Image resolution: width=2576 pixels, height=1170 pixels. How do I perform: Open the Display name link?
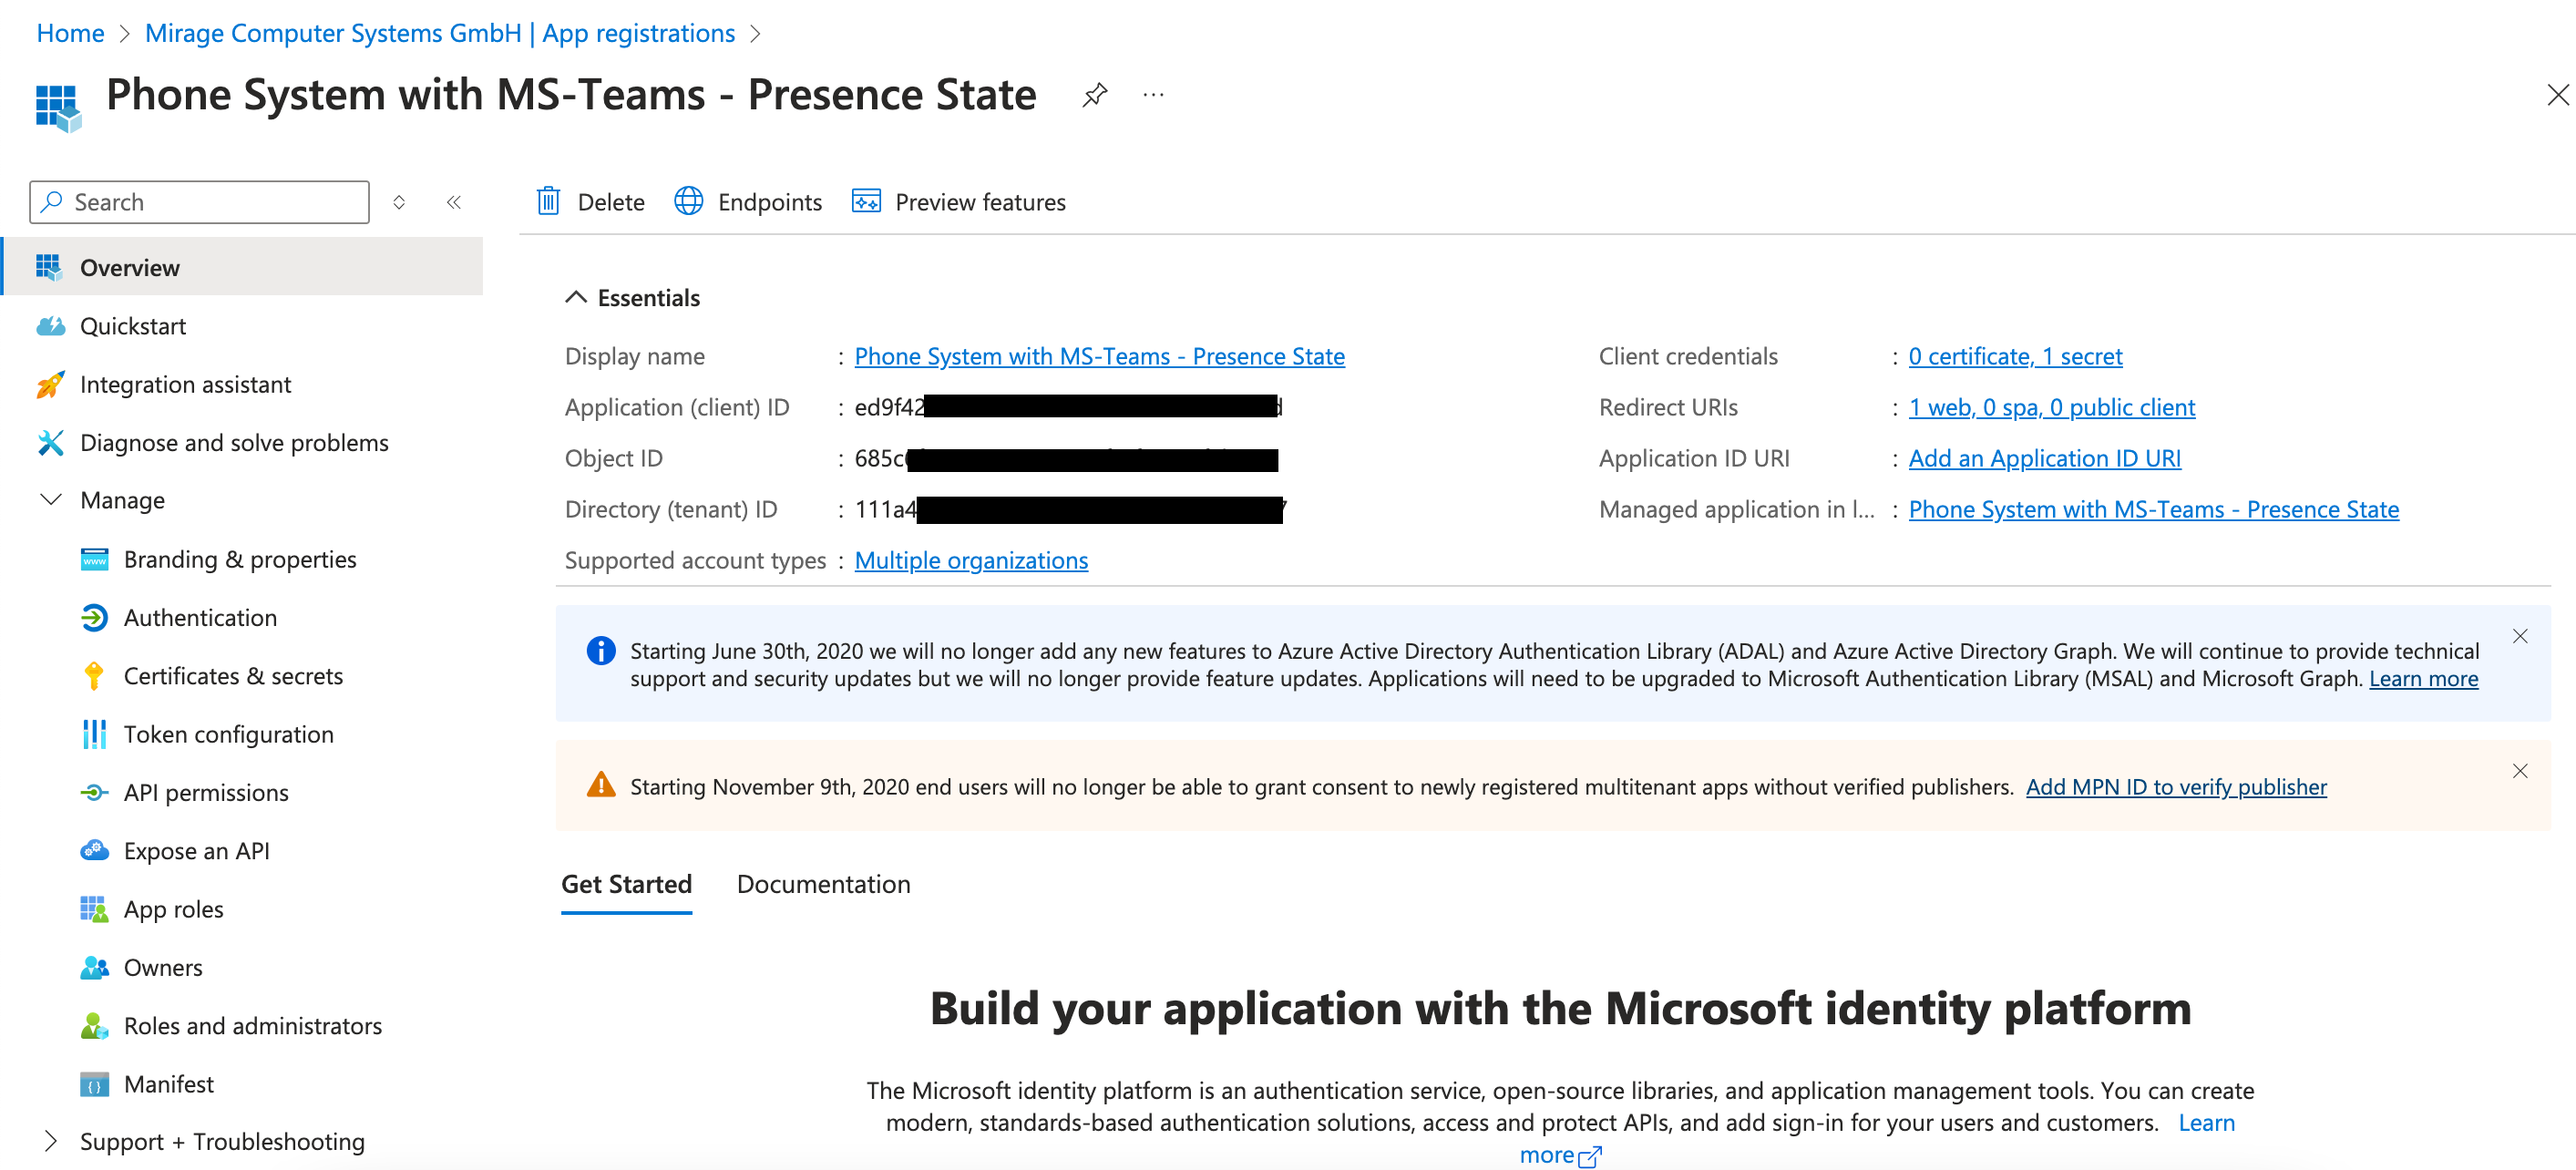(1099, 356)
